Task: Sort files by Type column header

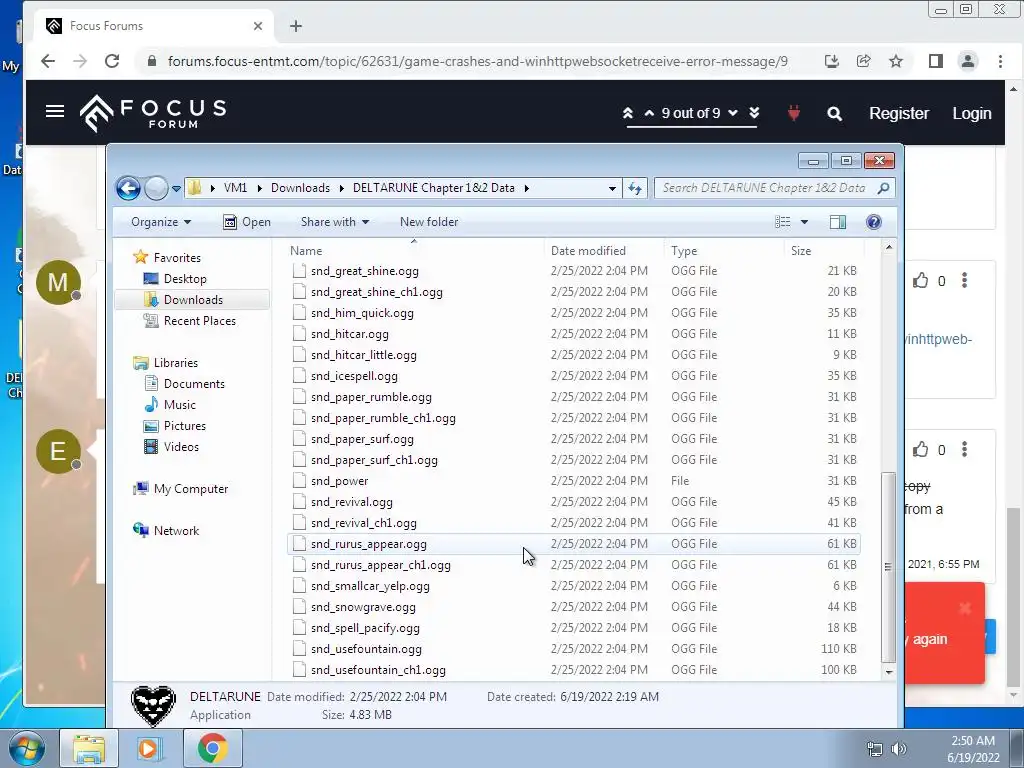Action: click(724, 251)
